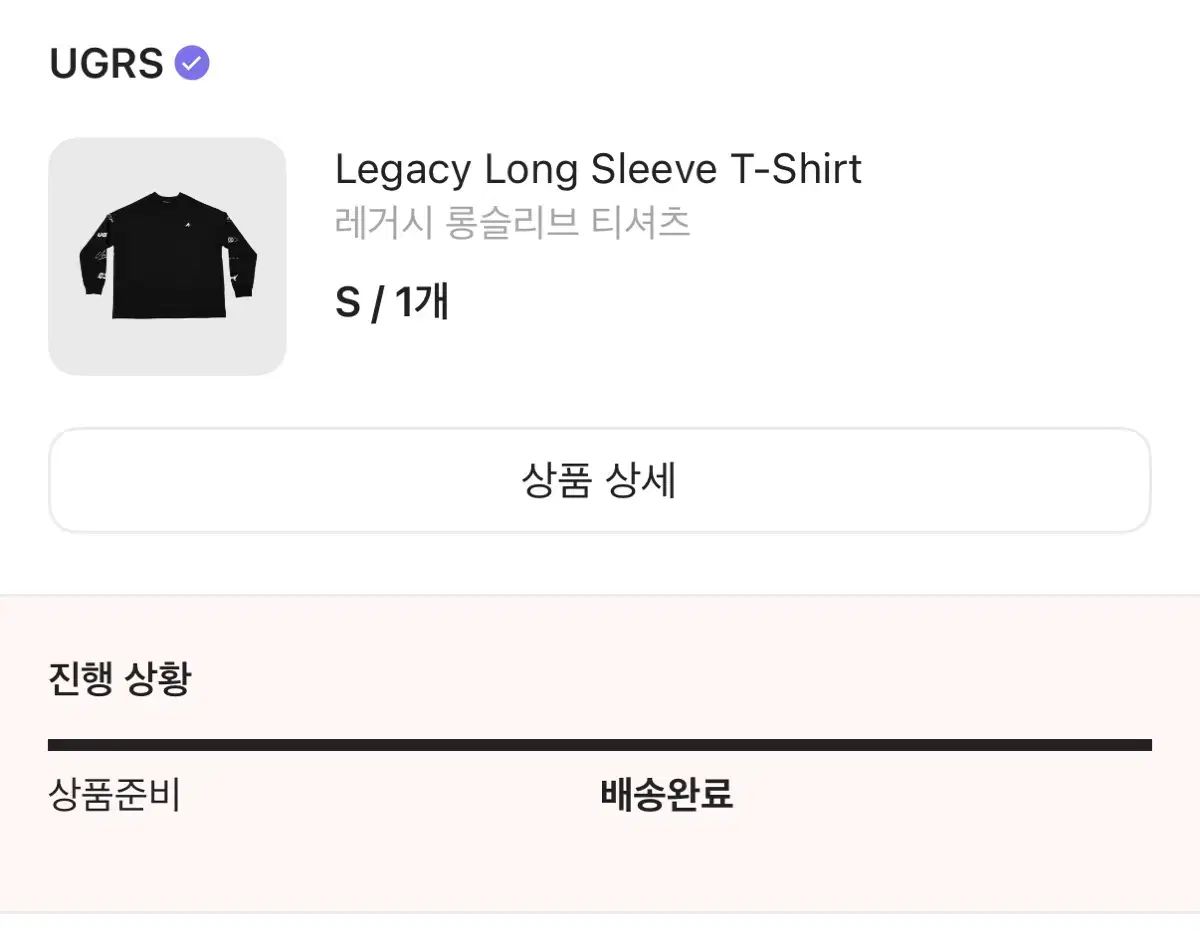
Task: Click the progress bar above 배송완료
Action: 666,745
